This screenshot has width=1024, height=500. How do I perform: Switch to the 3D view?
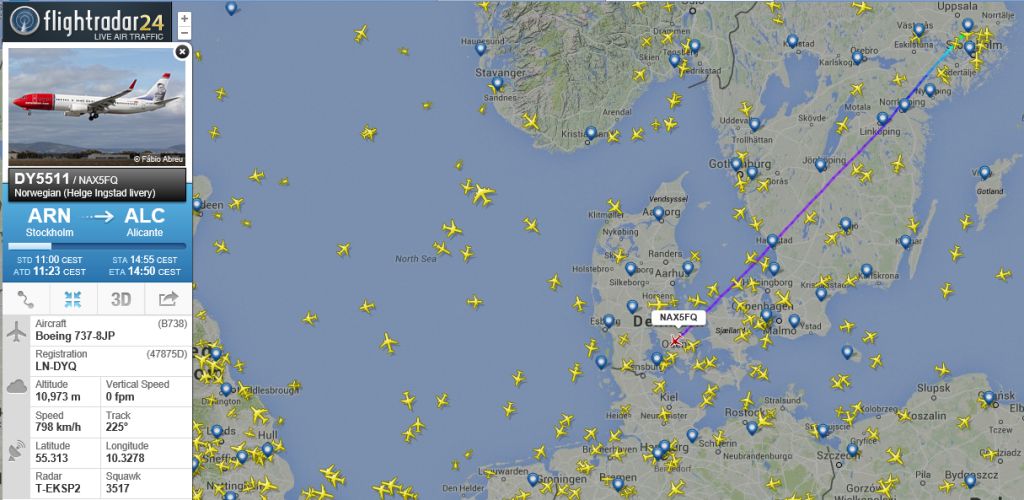click(121, 299)
